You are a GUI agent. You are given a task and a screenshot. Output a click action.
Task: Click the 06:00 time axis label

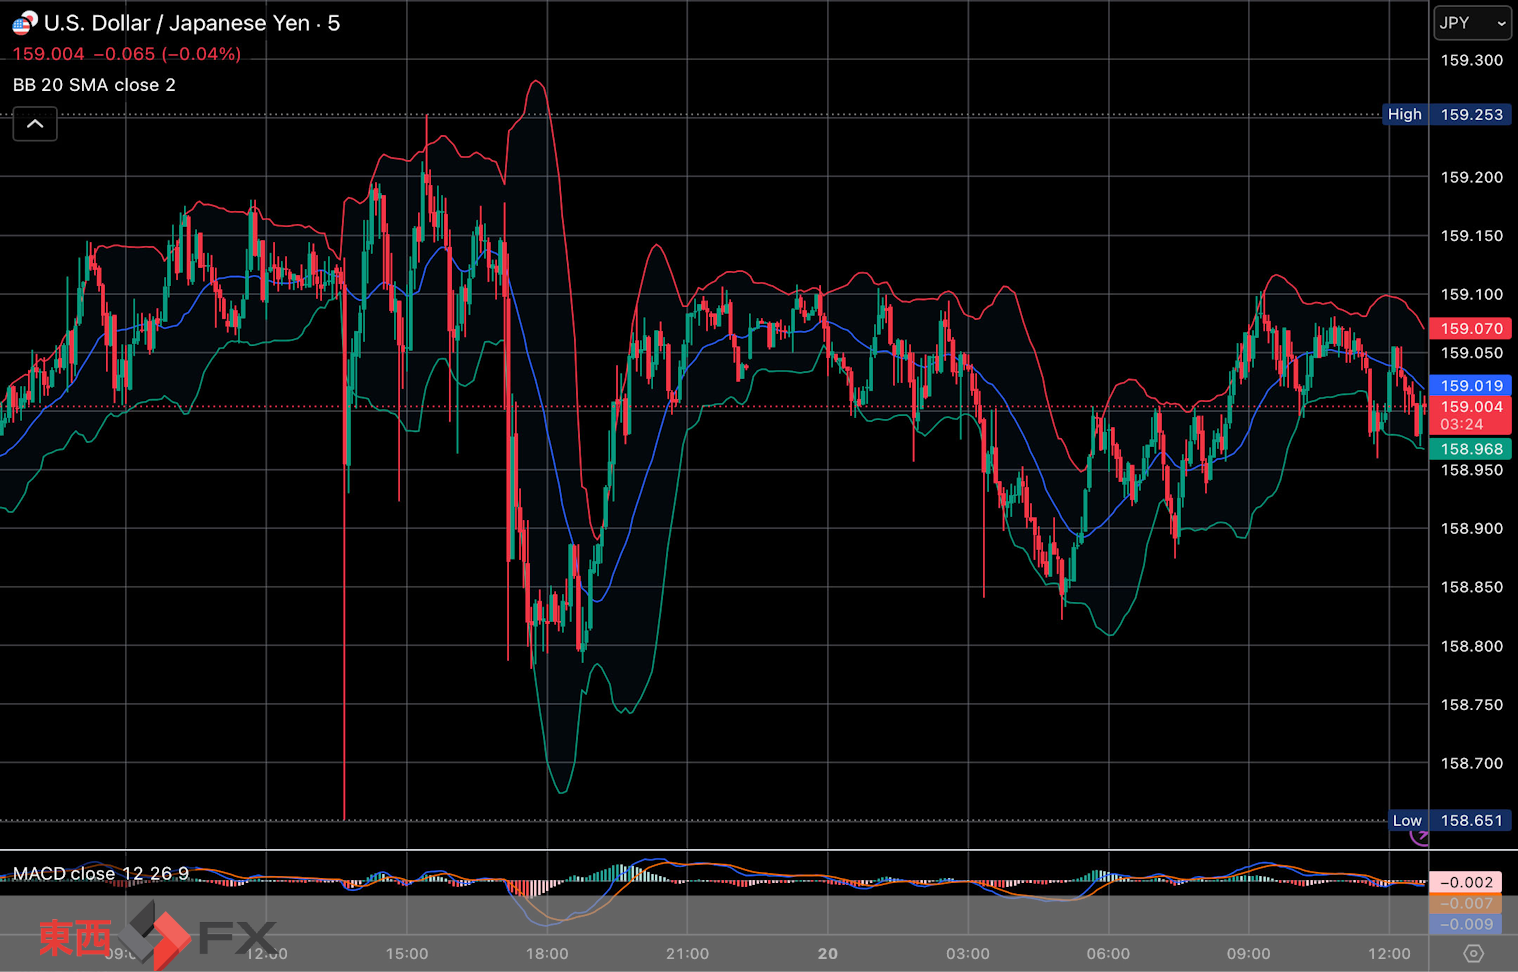tap(1108, 954)
